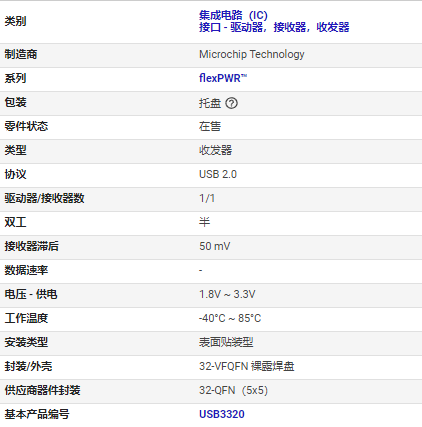Open the flexPWR series link

tap(223, 78)
